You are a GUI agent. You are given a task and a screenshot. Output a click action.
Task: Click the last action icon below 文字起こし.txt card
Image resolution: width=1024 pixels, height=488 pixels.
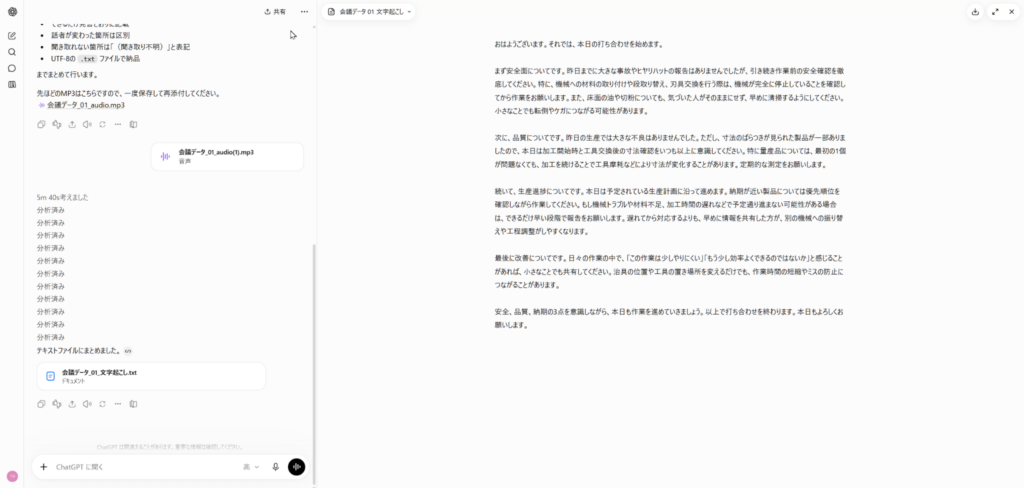click(133, 404)
